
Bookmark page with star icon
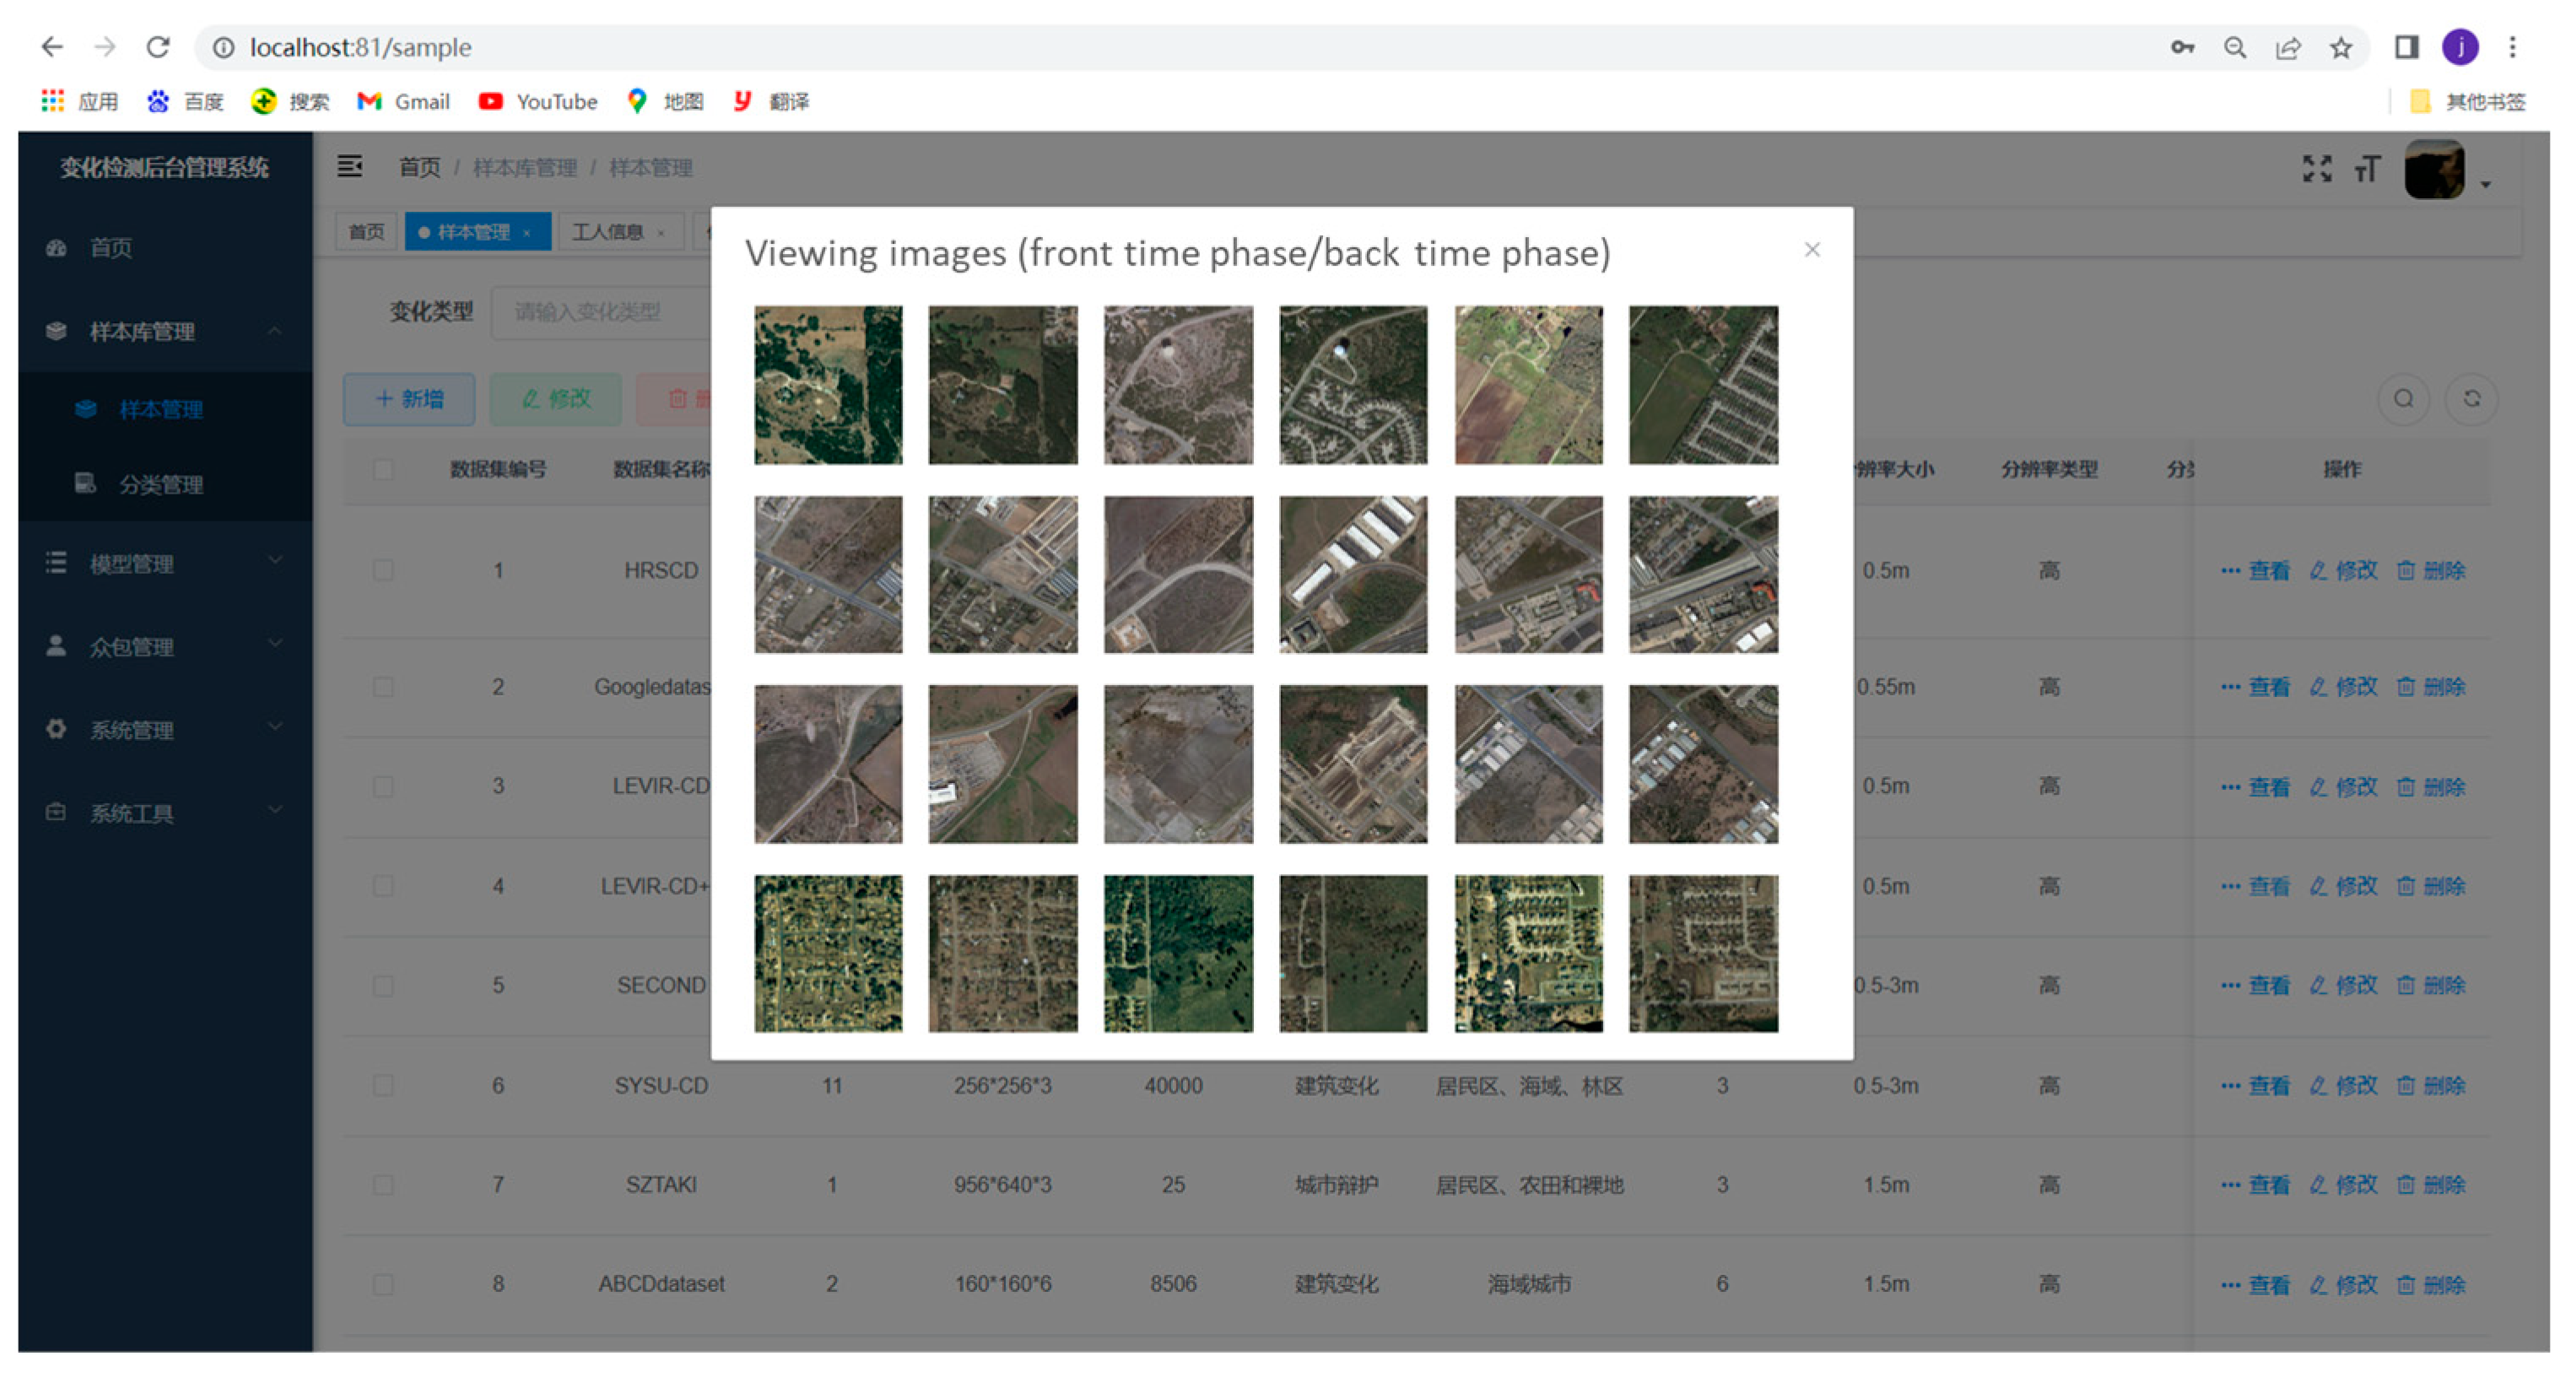coord(2340,47)
